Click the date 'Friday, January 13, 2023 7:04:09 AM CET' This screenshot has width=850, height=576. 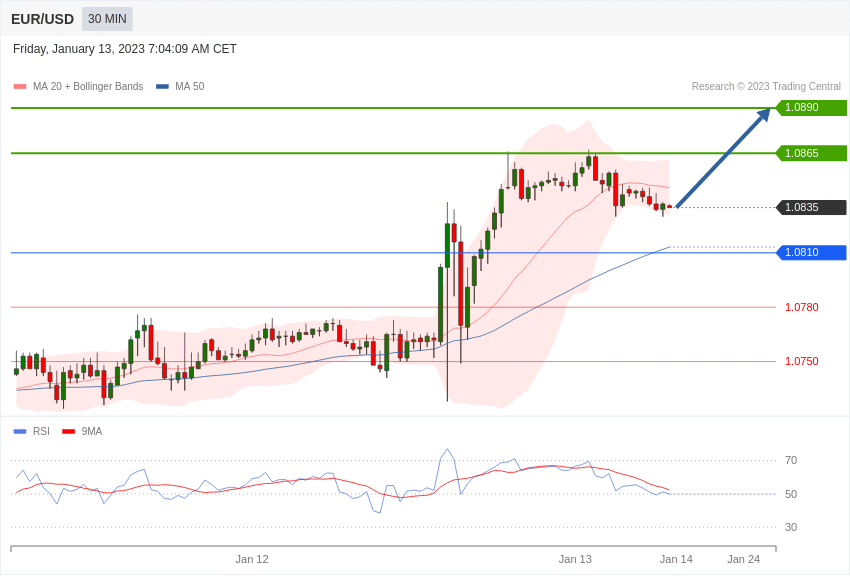point(125,49)
